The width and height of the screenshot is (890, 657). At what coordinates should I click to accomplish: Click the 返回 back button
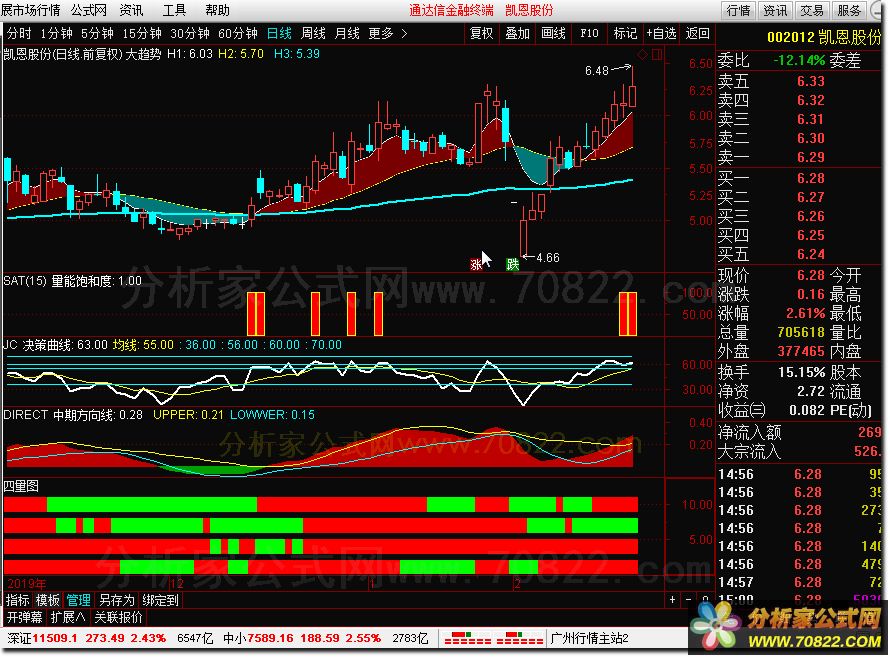(x=697, y=32)
